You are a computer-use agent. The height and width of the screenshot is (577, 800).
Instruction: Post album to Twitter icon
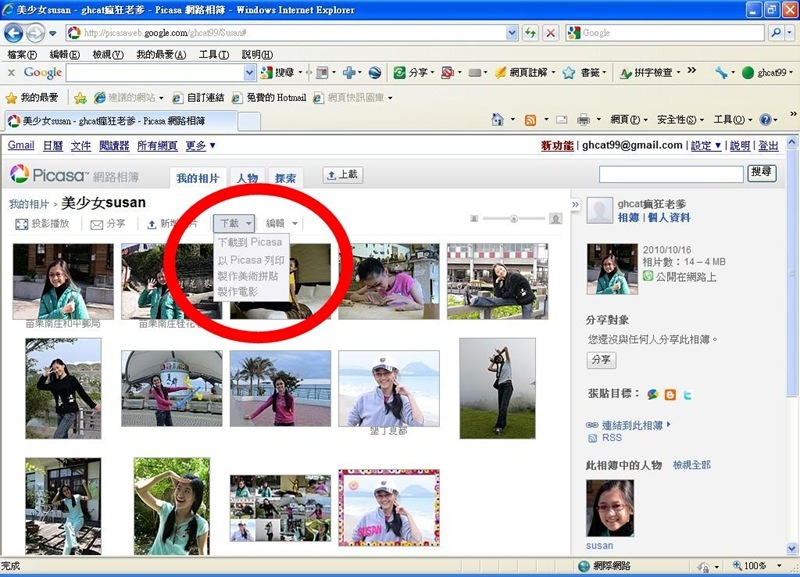tap(688, 394)
